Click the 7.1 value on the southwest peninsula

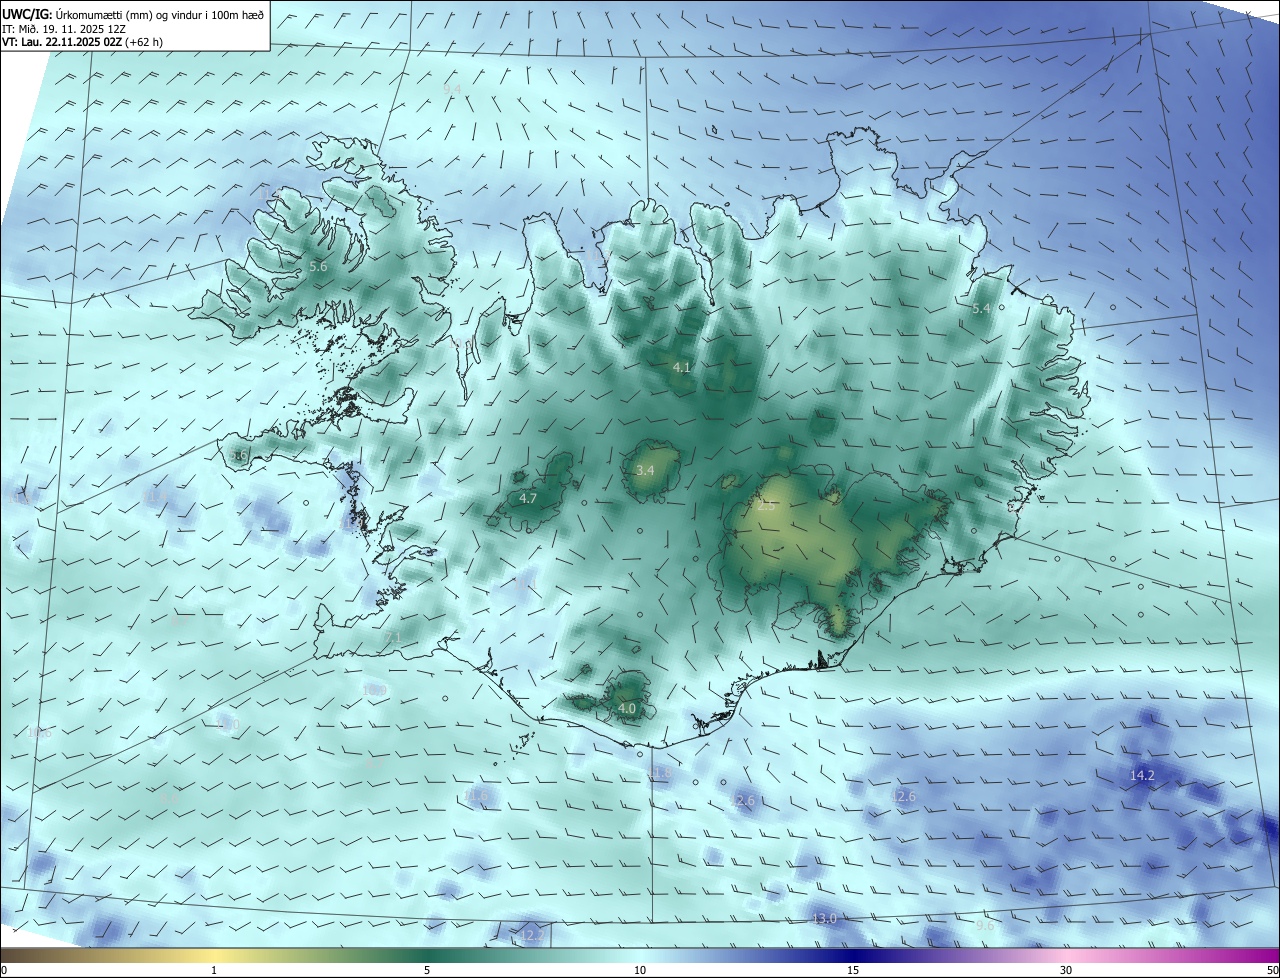point(392,637)
